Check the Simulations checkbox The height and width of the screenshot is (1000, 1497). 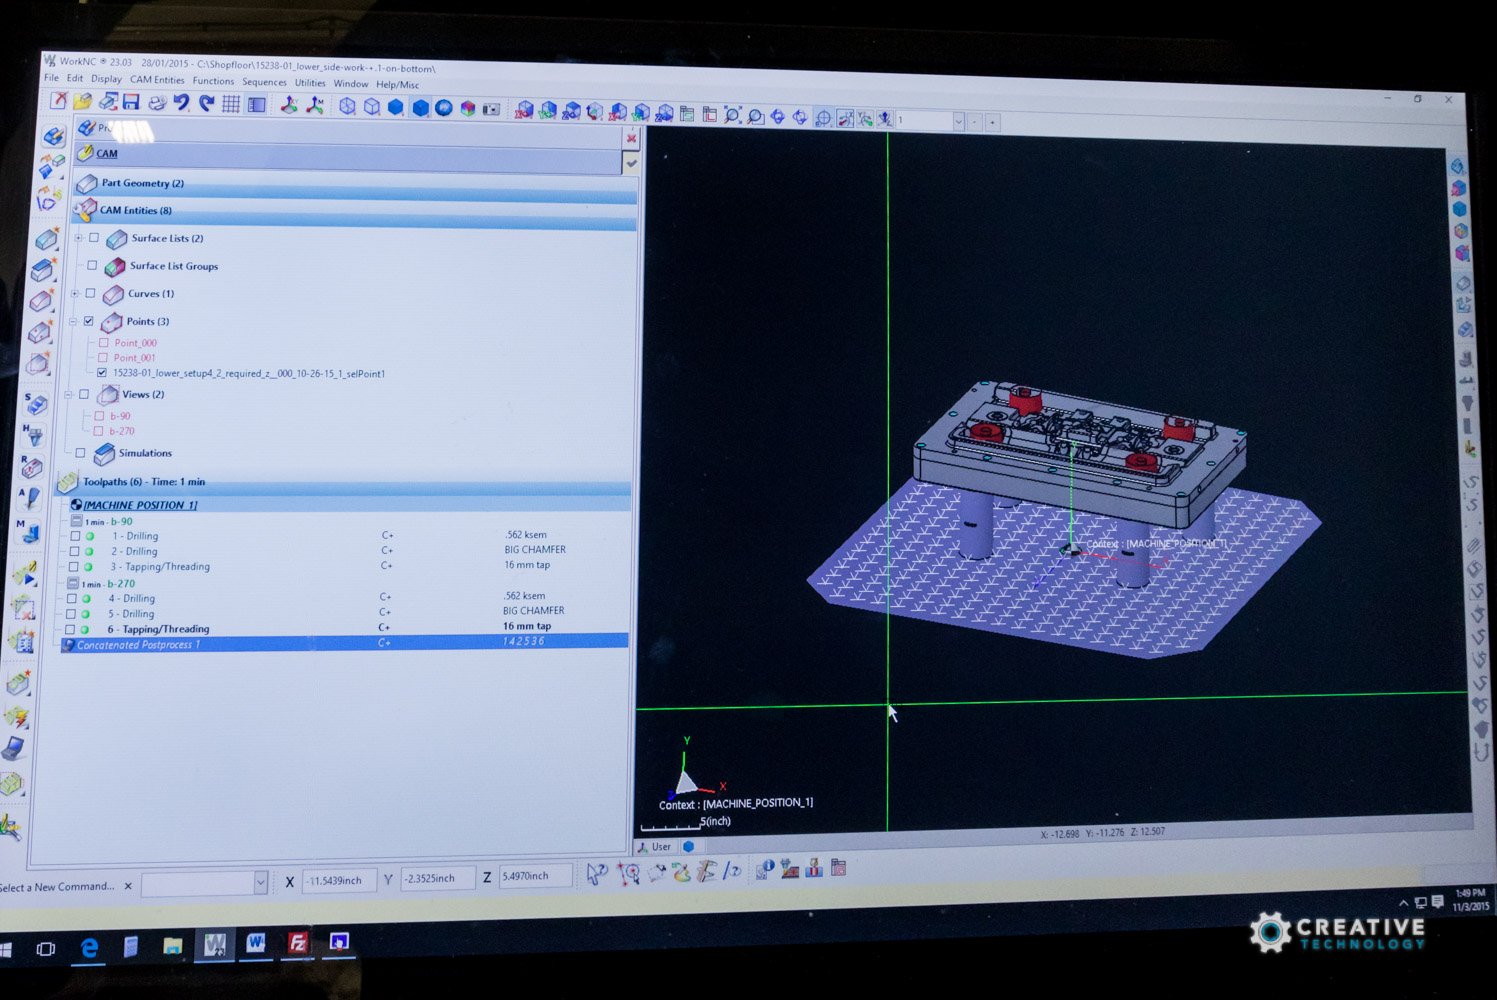(x=81, y=453)
